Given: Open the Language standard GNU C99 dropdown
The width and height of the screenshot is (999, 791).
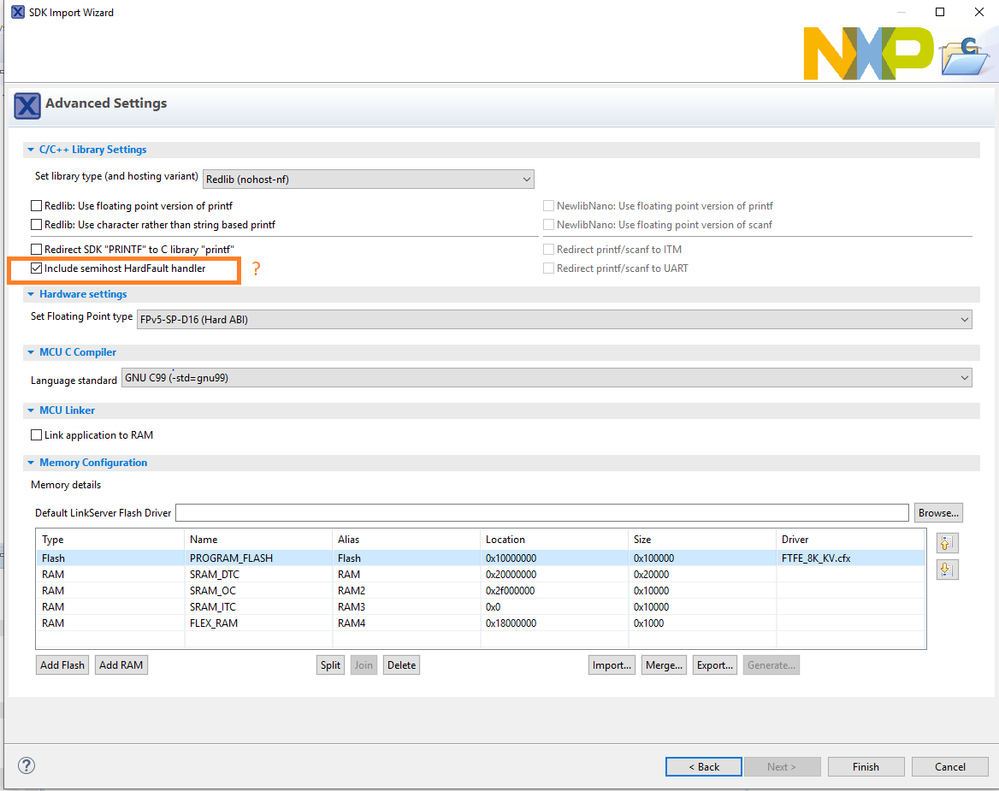Looking at the screenshot, I should click(547, 378).
